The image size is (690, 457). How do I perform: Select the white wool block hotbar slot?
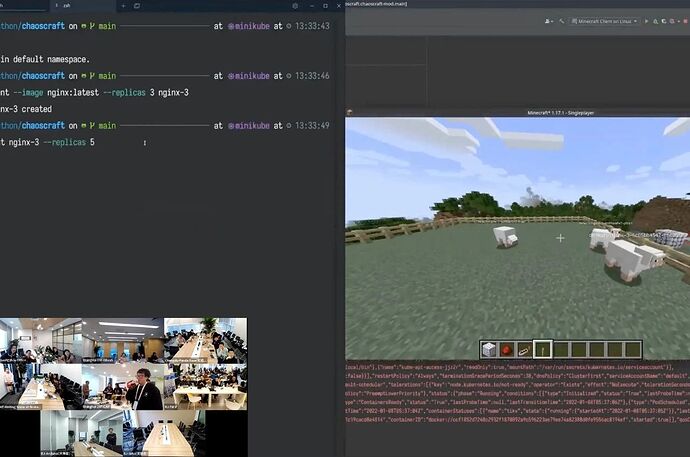point(490,349)
